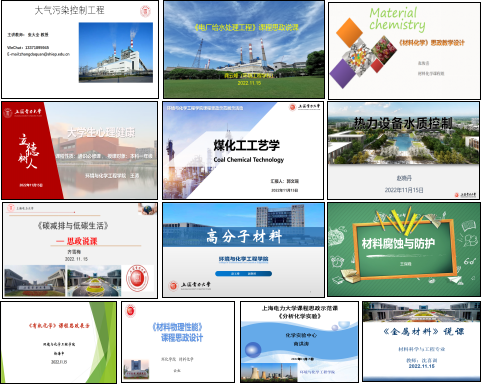The height and width of the screenshot is (384, 482).
Task: Select the 分析化学实验 blue wave slide
Action: click(299, 342)
